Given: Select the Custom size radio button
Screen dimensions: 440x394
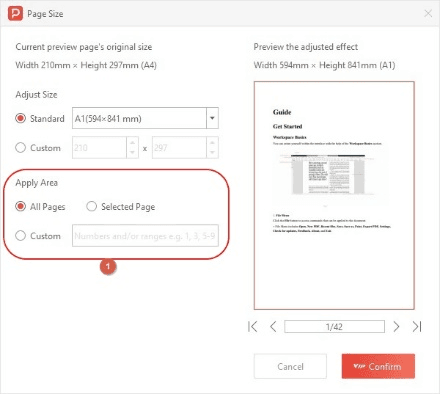Looking at the screenshot, I should point(21,148).
